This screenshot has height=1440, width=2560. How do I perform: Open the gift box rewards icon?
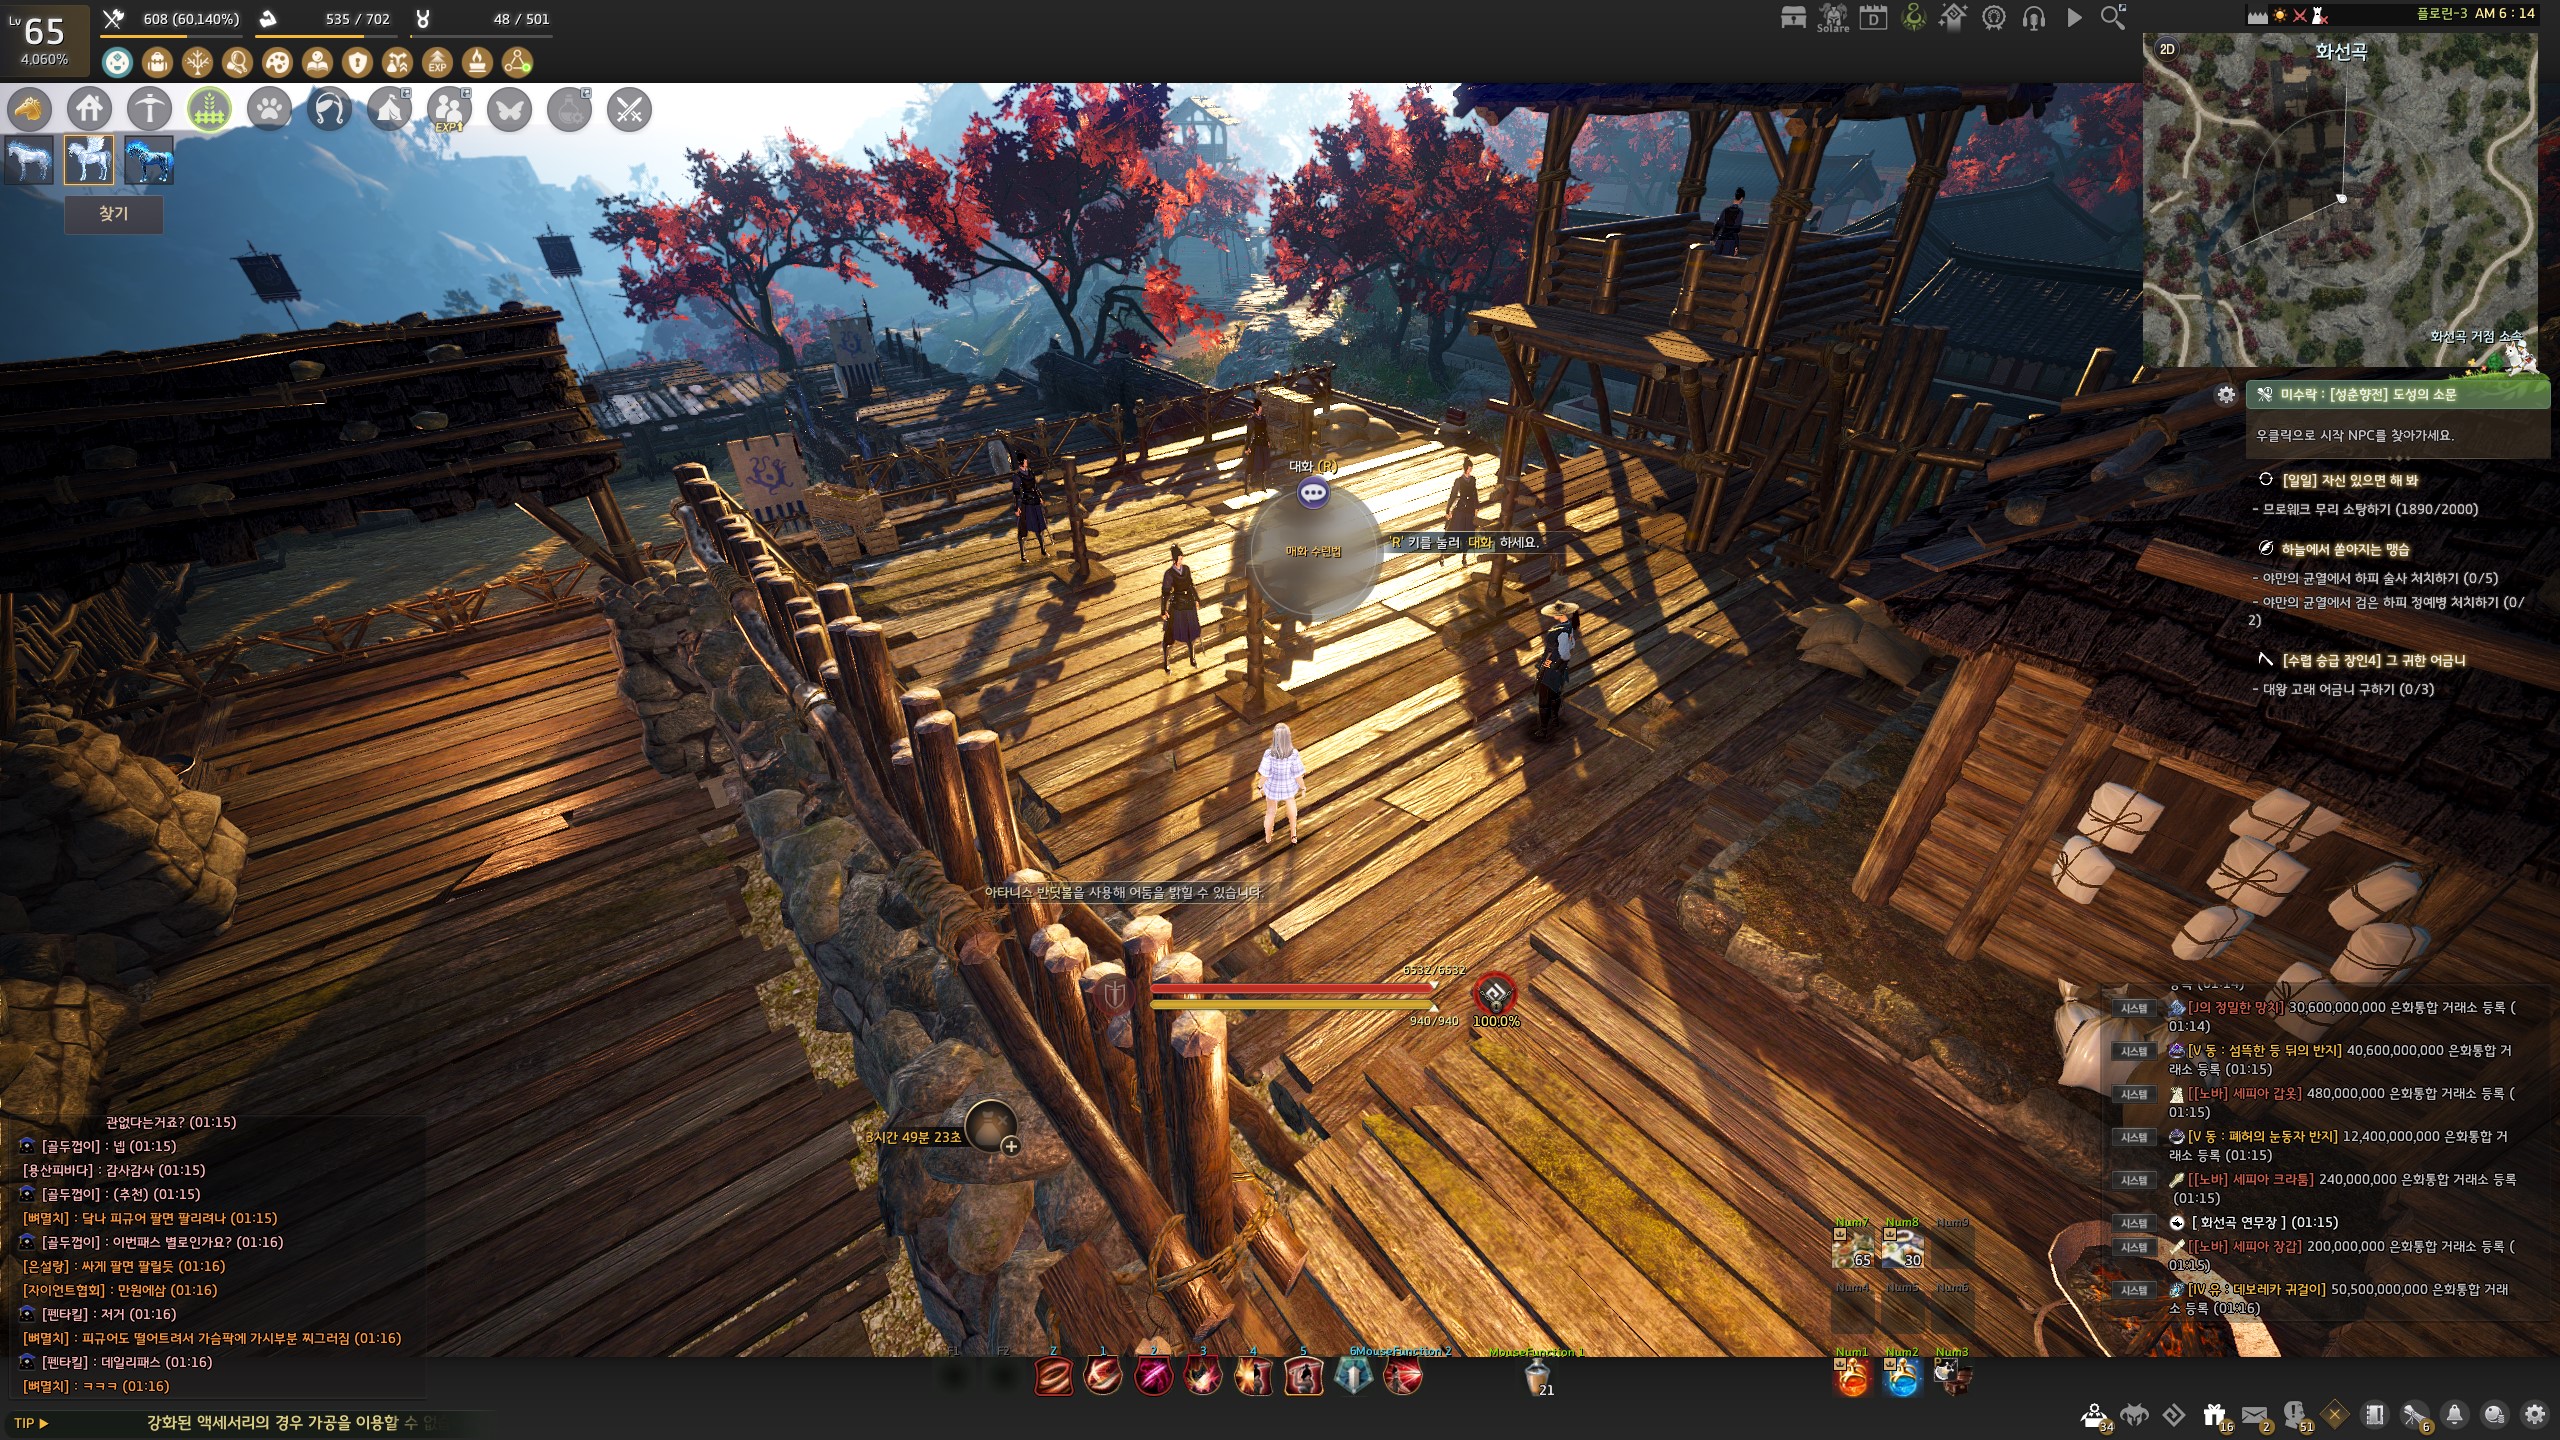point(2214,1415)
